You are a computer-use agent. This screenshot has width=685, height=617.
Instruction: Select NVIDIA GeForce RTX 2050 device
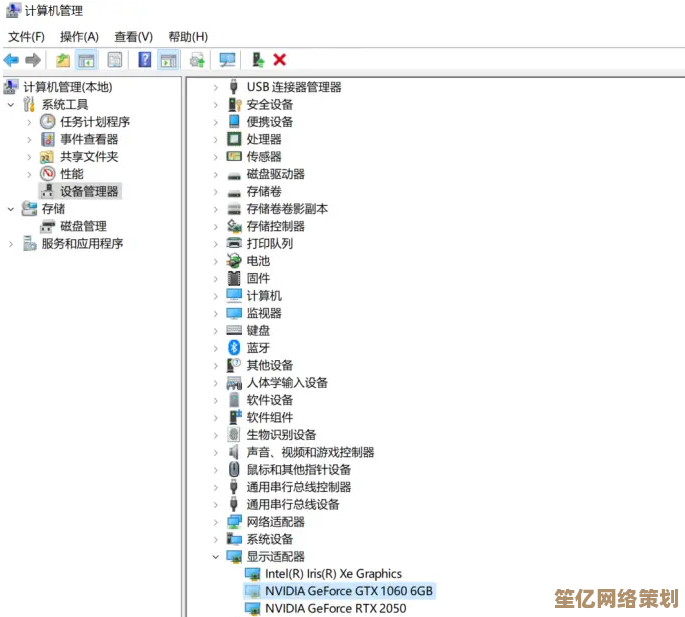[335, 608]
